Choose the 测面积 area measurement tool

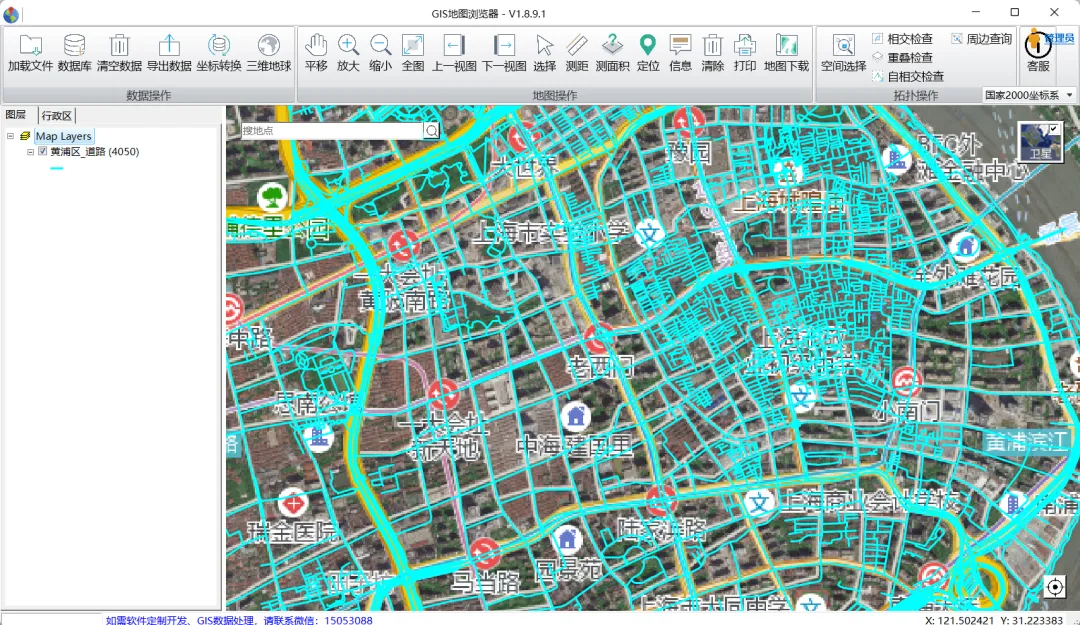(612, 46)
